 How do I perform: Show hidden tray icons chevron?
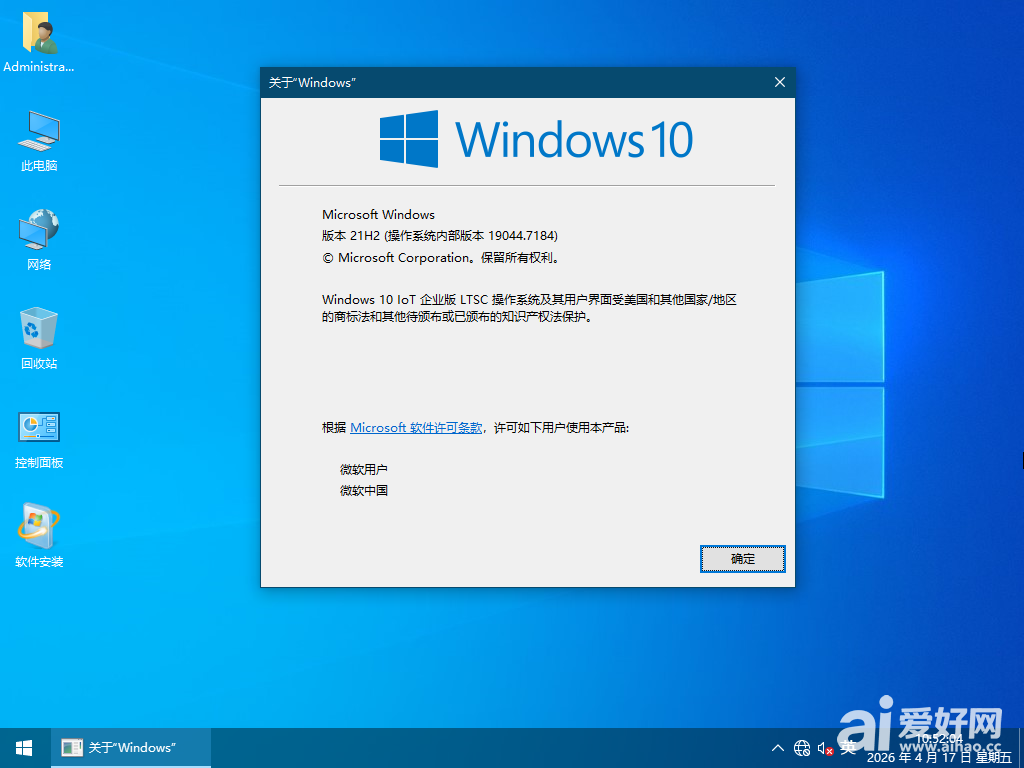[x=777, y=748]
